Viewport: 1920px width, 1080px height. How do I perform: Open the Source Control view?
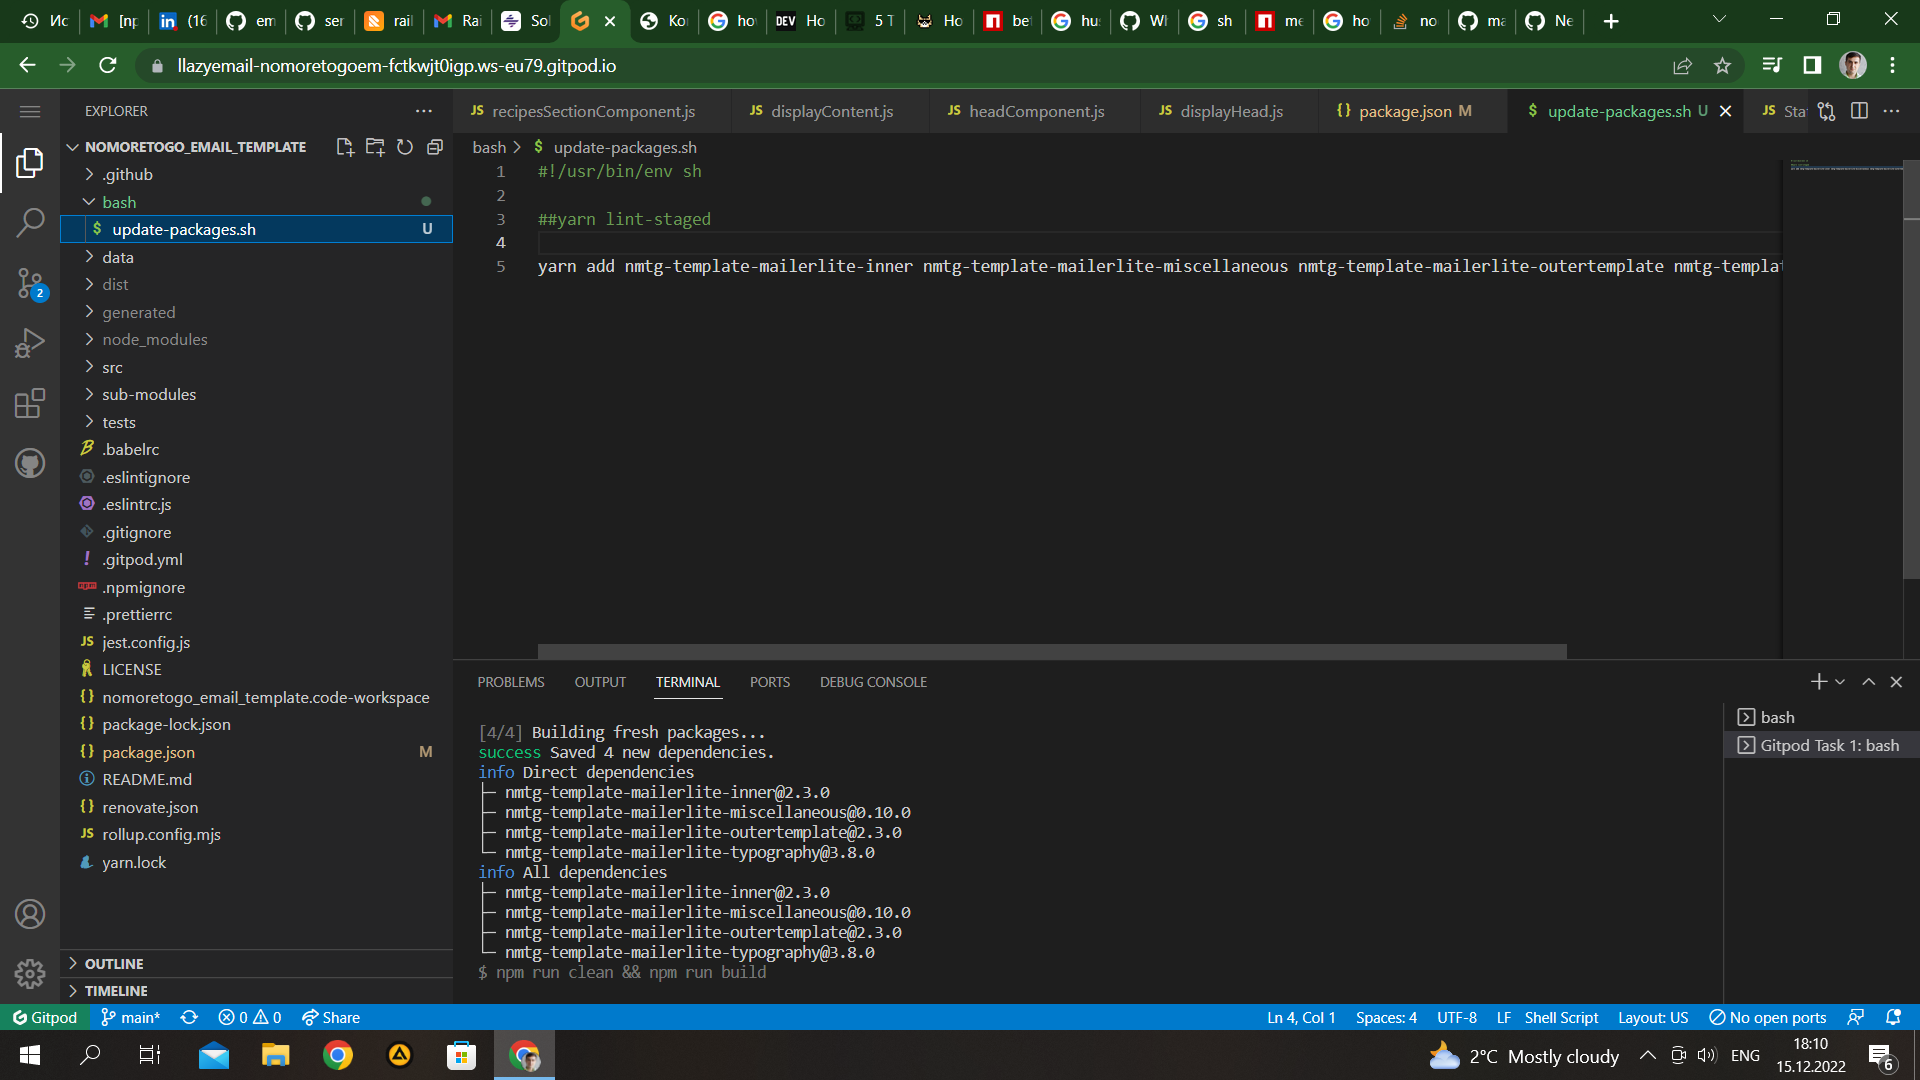click(30, 283)
